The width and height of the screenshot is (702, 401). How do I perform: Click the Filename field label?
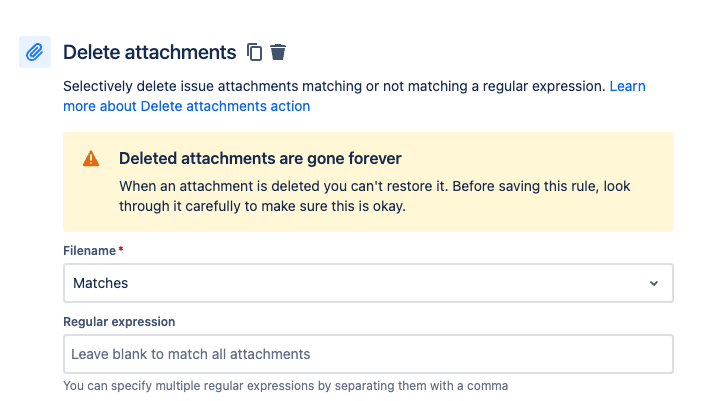pos(90,251)
